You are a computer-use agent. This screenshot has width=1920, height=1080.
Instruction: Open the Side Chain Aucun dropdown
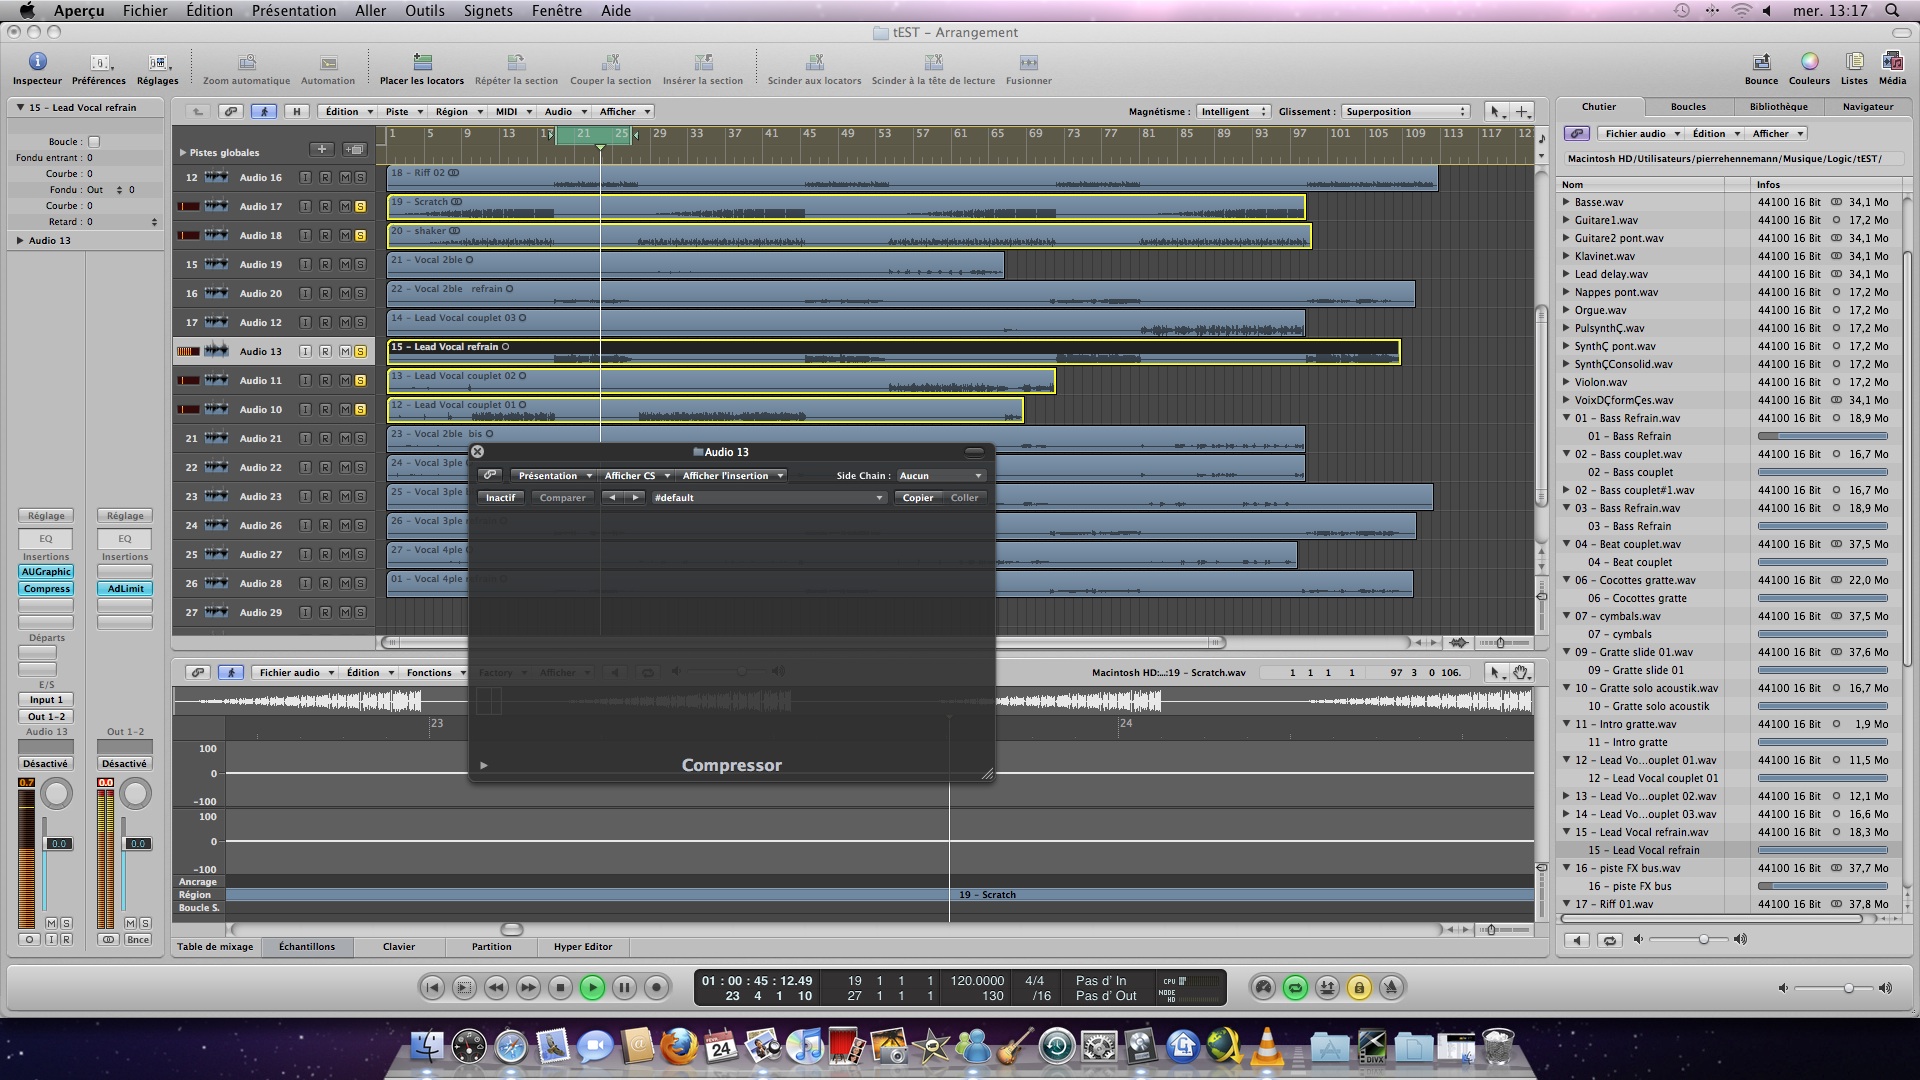940,476
